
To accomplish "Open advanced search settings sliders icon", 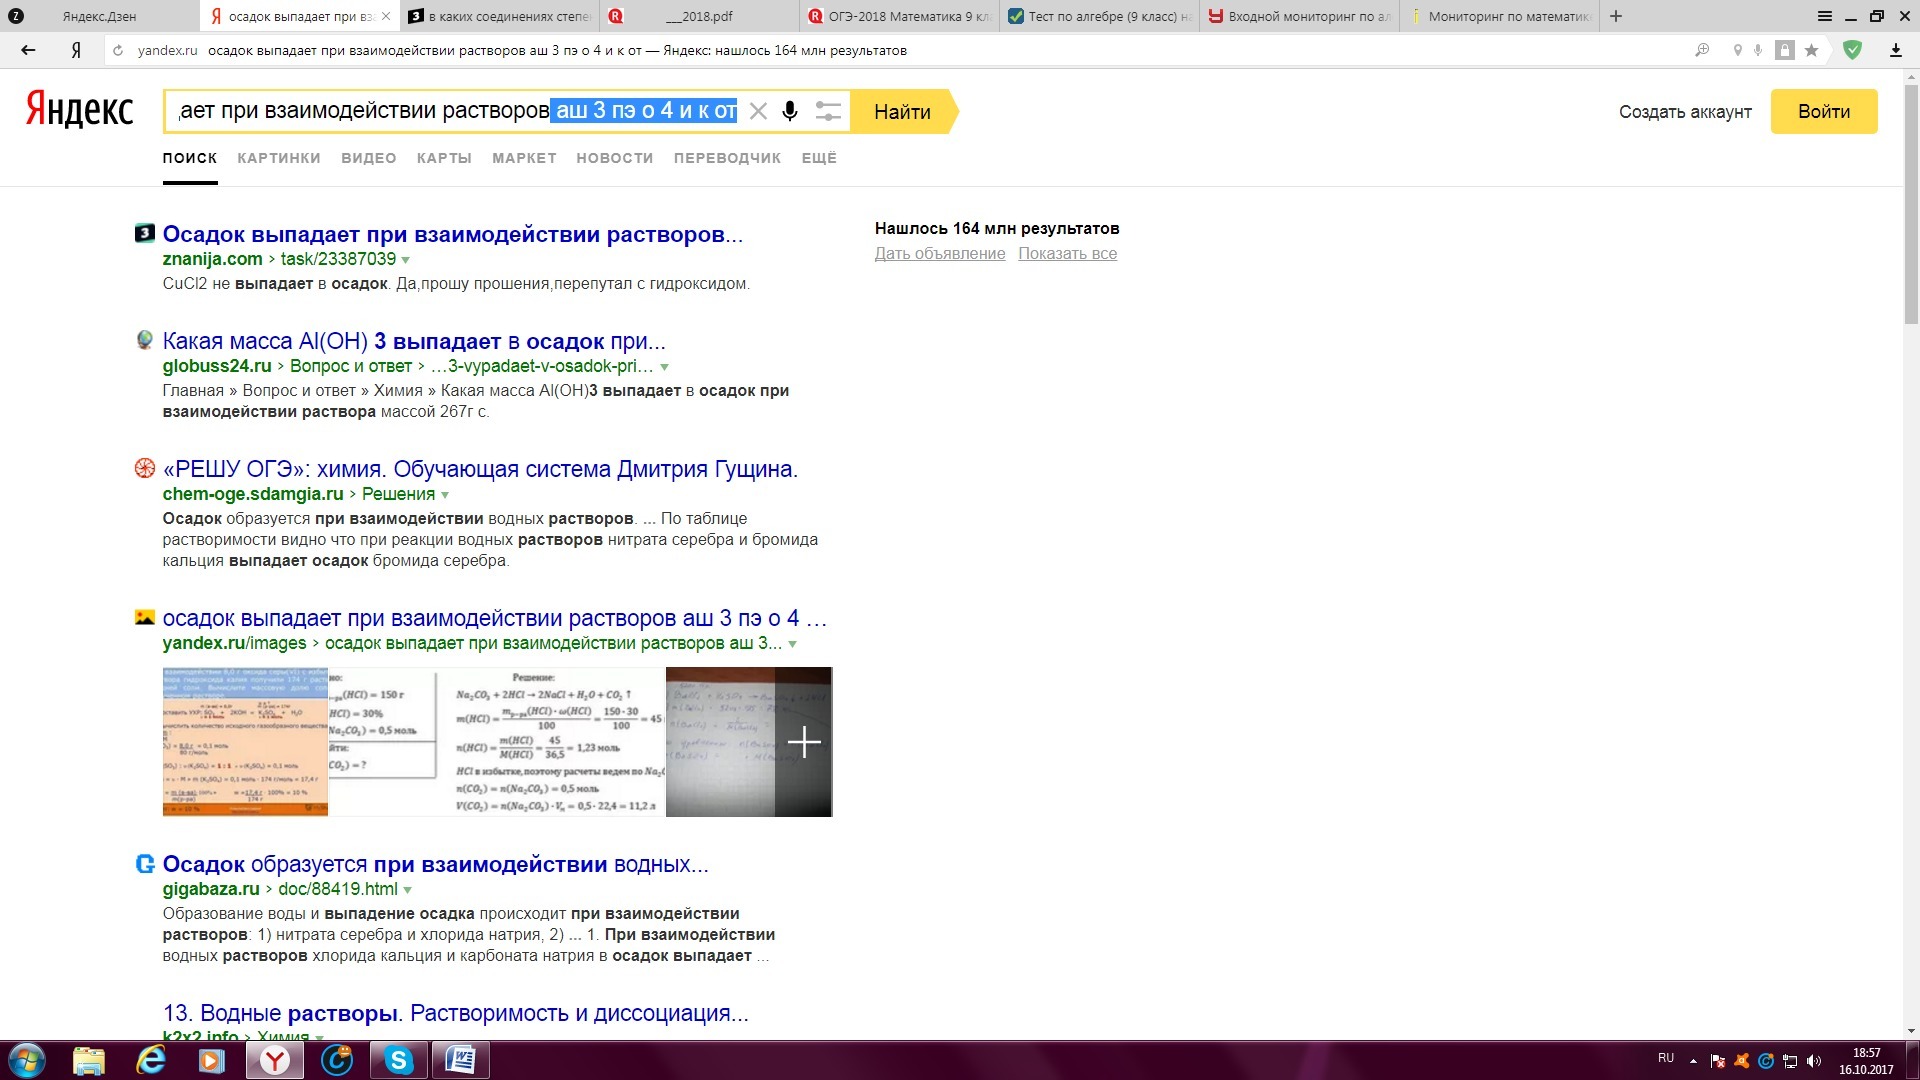I will (828, 111).
